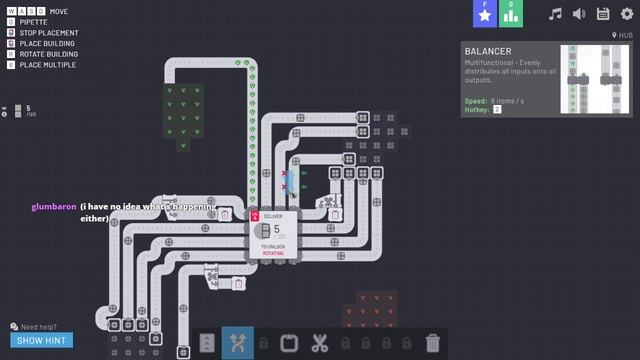640x360 pixels.
Task: Click the MOVE keybinding hint
Action: click(x=59, y=11)
